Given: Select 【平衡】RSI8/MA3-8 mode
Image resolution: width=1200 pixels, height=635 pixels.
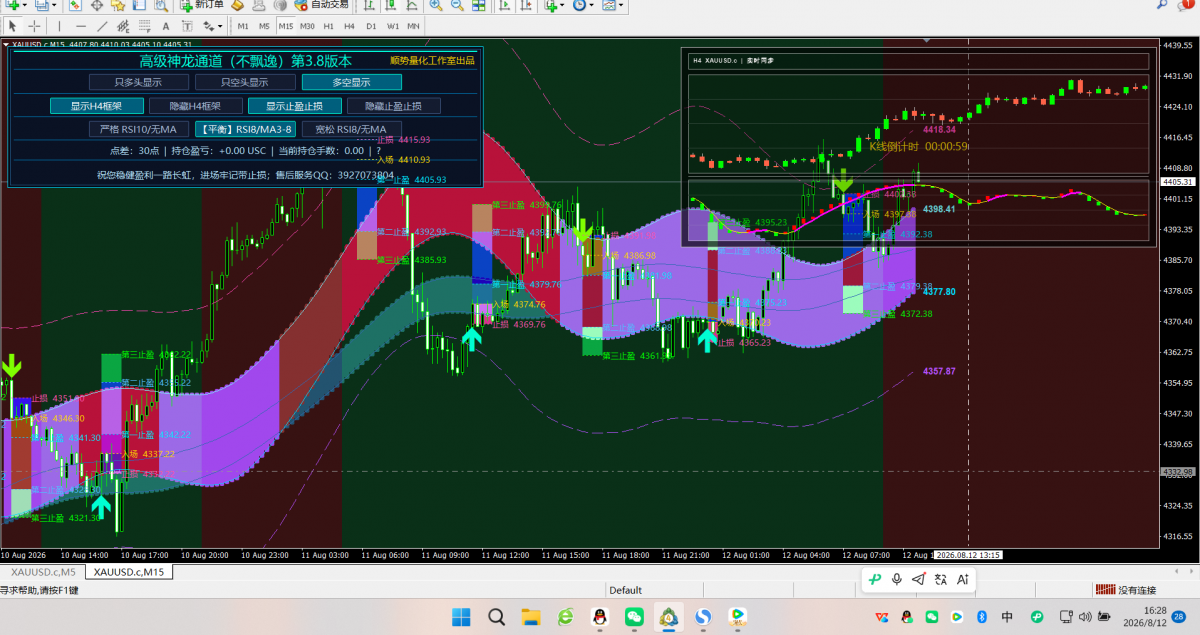Looking at the screenshot, I should pos(245,129).
